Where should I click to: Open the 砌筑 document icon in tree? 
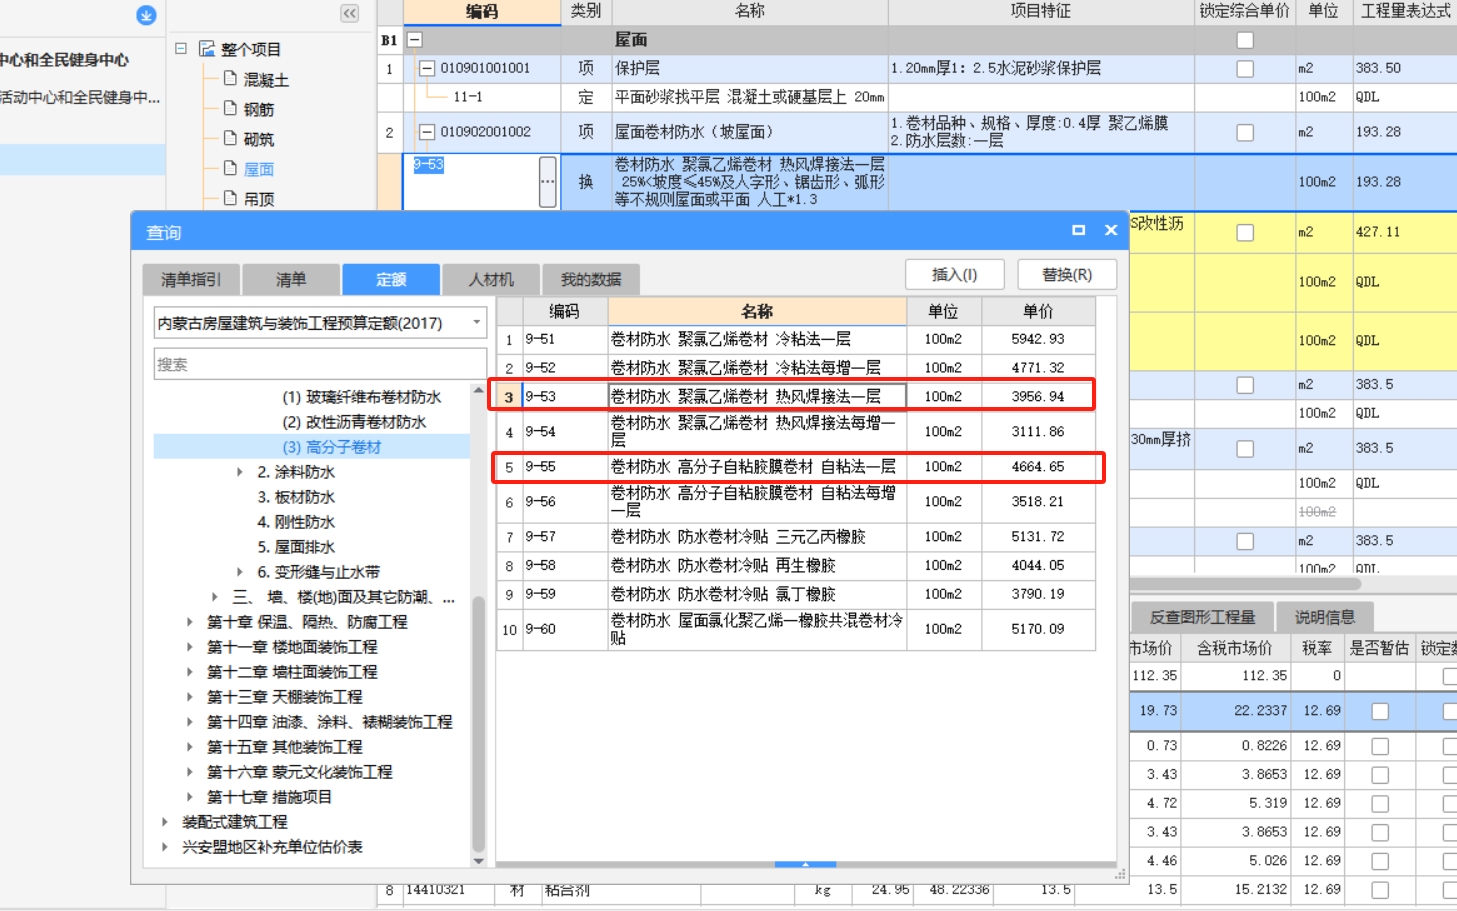(230, 138)
